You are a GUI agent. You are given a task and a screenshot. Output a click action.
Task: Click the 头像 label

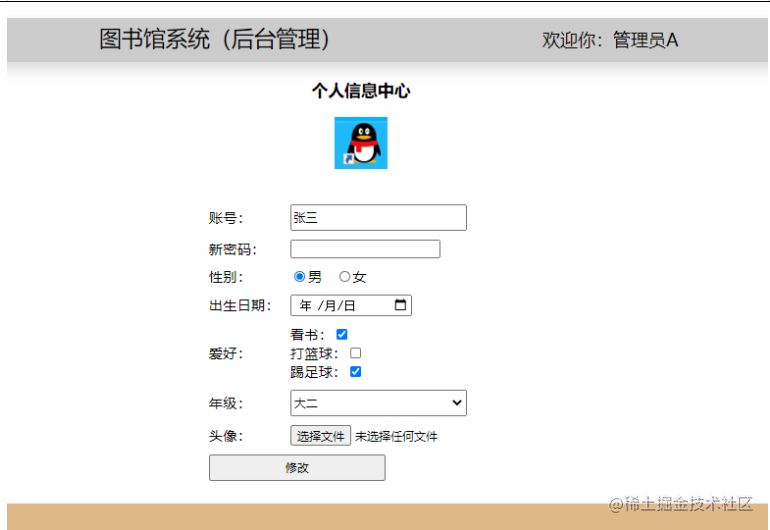tap(226, 436)
